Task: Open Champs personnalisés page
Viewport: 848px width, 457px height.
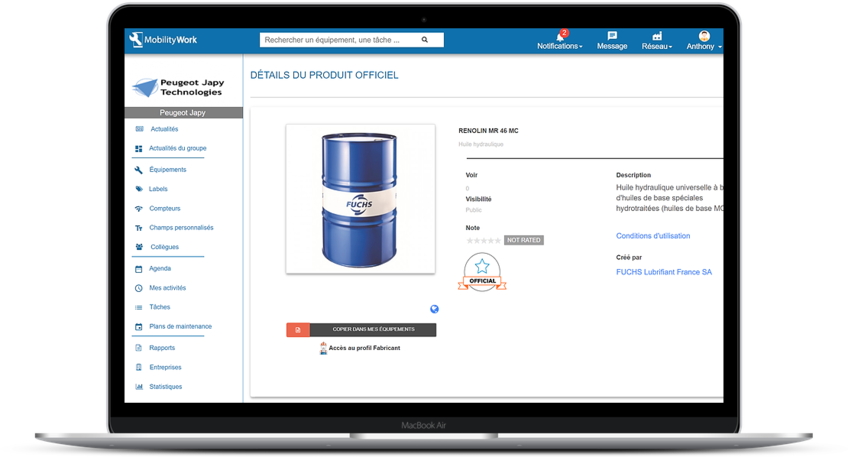Action: click(181, 228)
